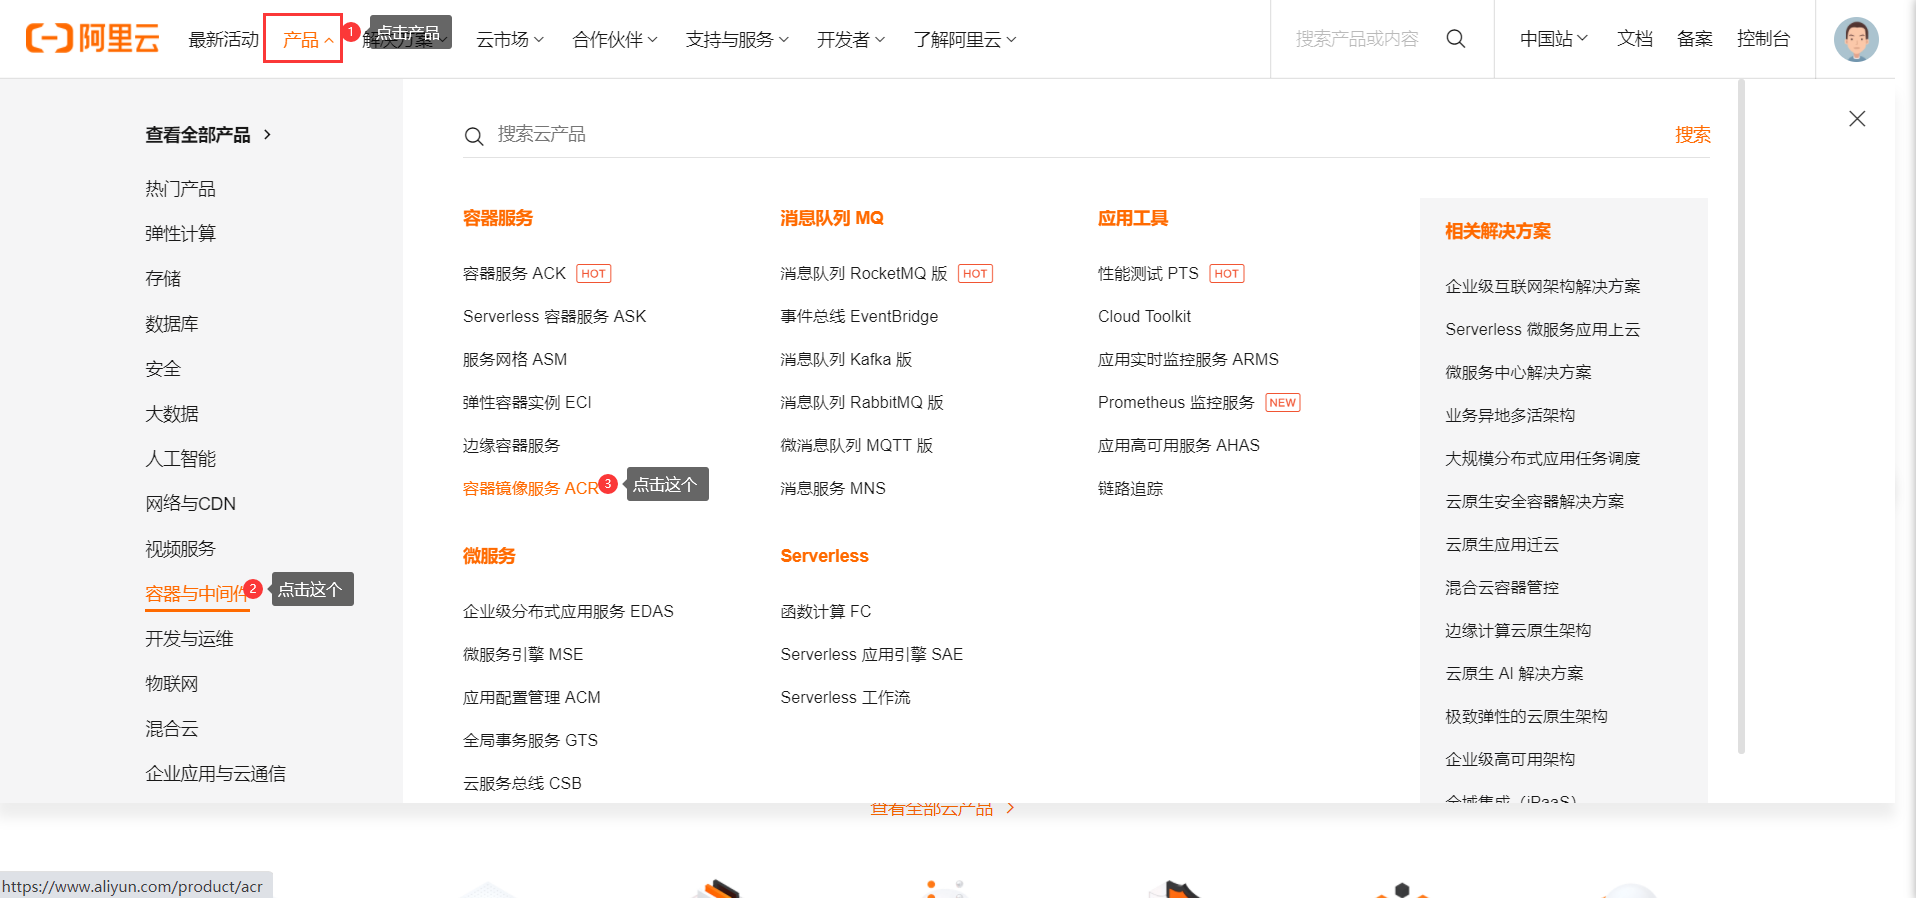Open the user avatar profile
This screenshot has height=898, width=1916.
click(1856, 39)
